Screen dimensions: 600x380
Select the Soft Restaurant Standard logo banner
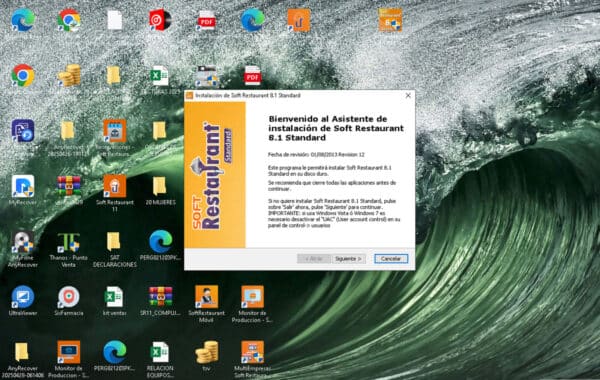tap(215, 175)
